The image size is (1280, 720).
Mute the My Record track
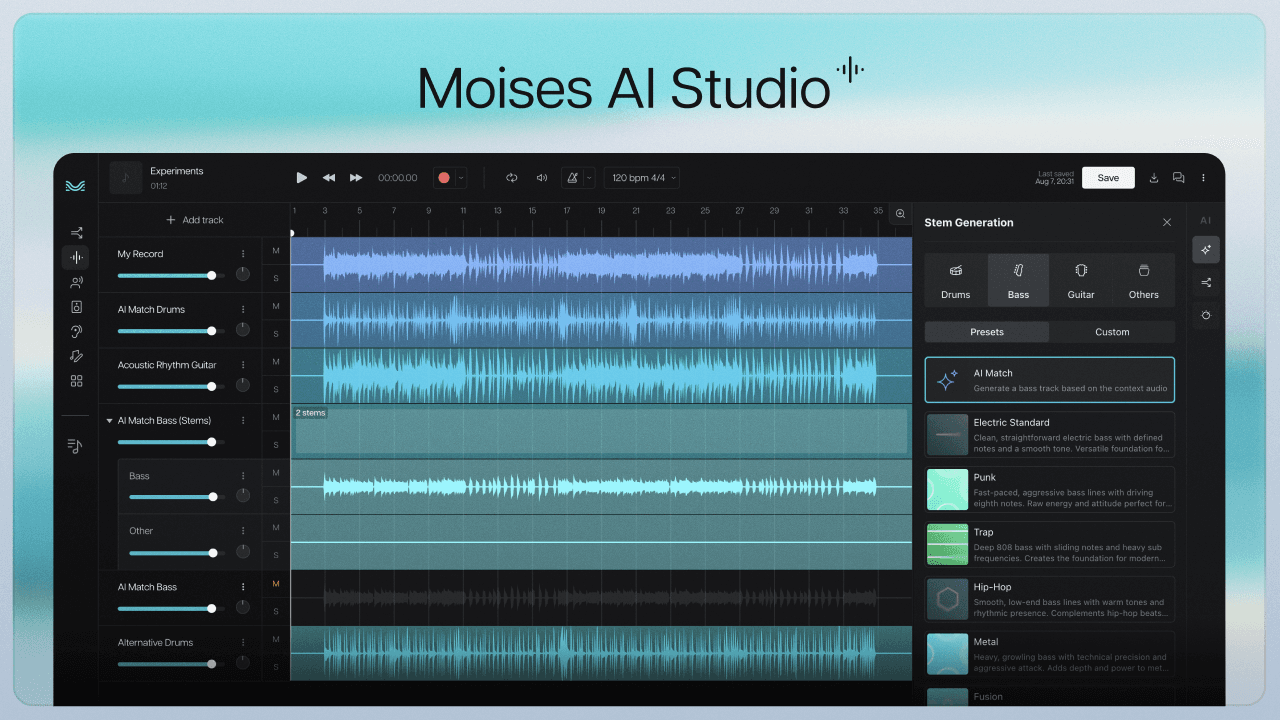pos(276,251)
